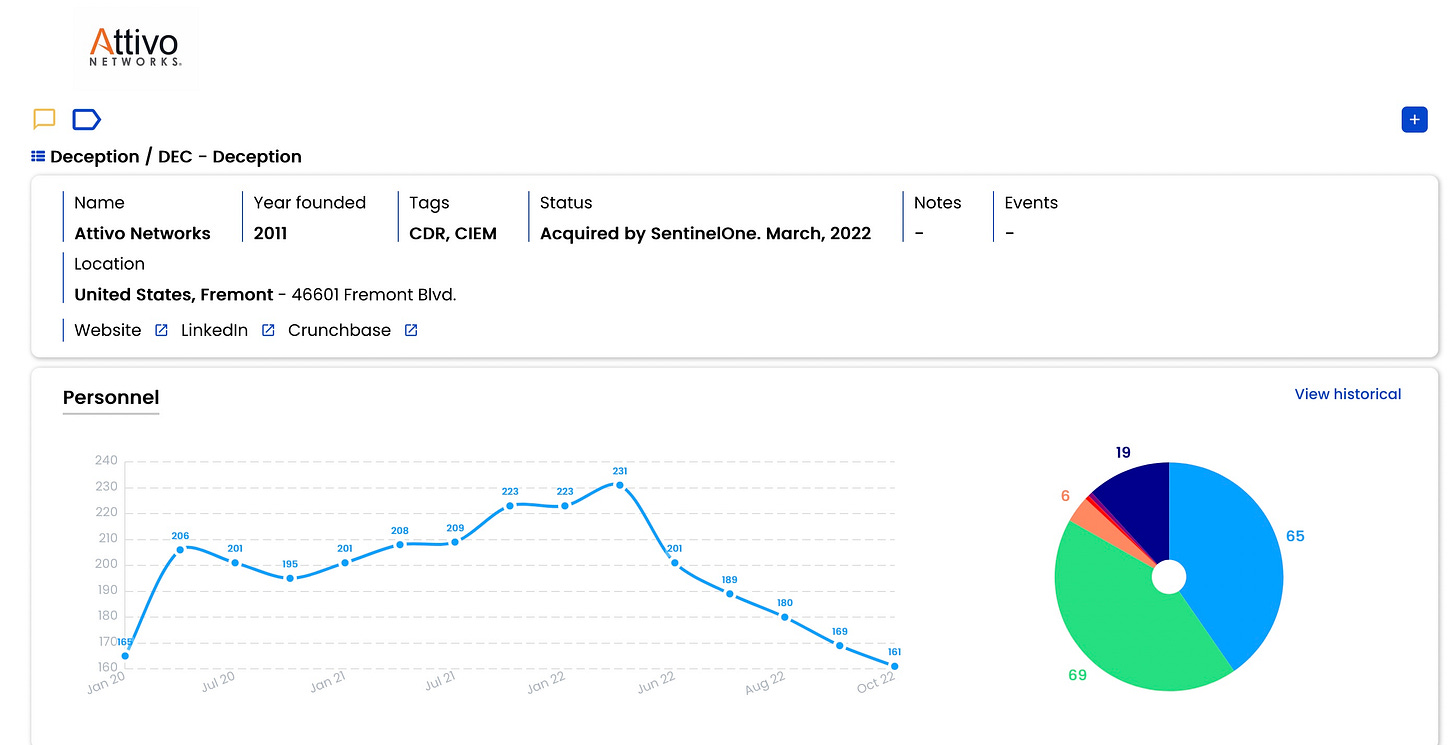The image size is (1456, 745).
Task: Click the United States, Fremont location text
Action: click(174, 295)
